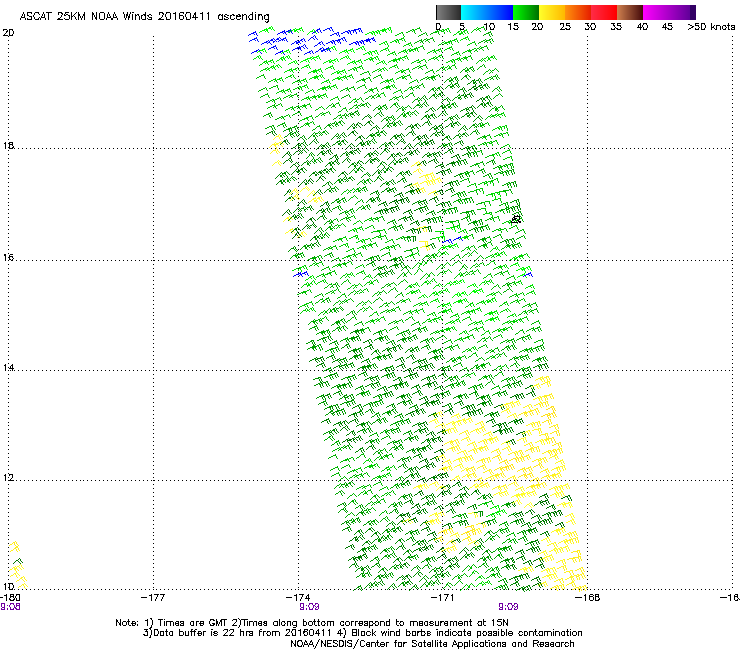Click the latitude label "20" on the left axis
Screen dimensions: 740x650
8,33
